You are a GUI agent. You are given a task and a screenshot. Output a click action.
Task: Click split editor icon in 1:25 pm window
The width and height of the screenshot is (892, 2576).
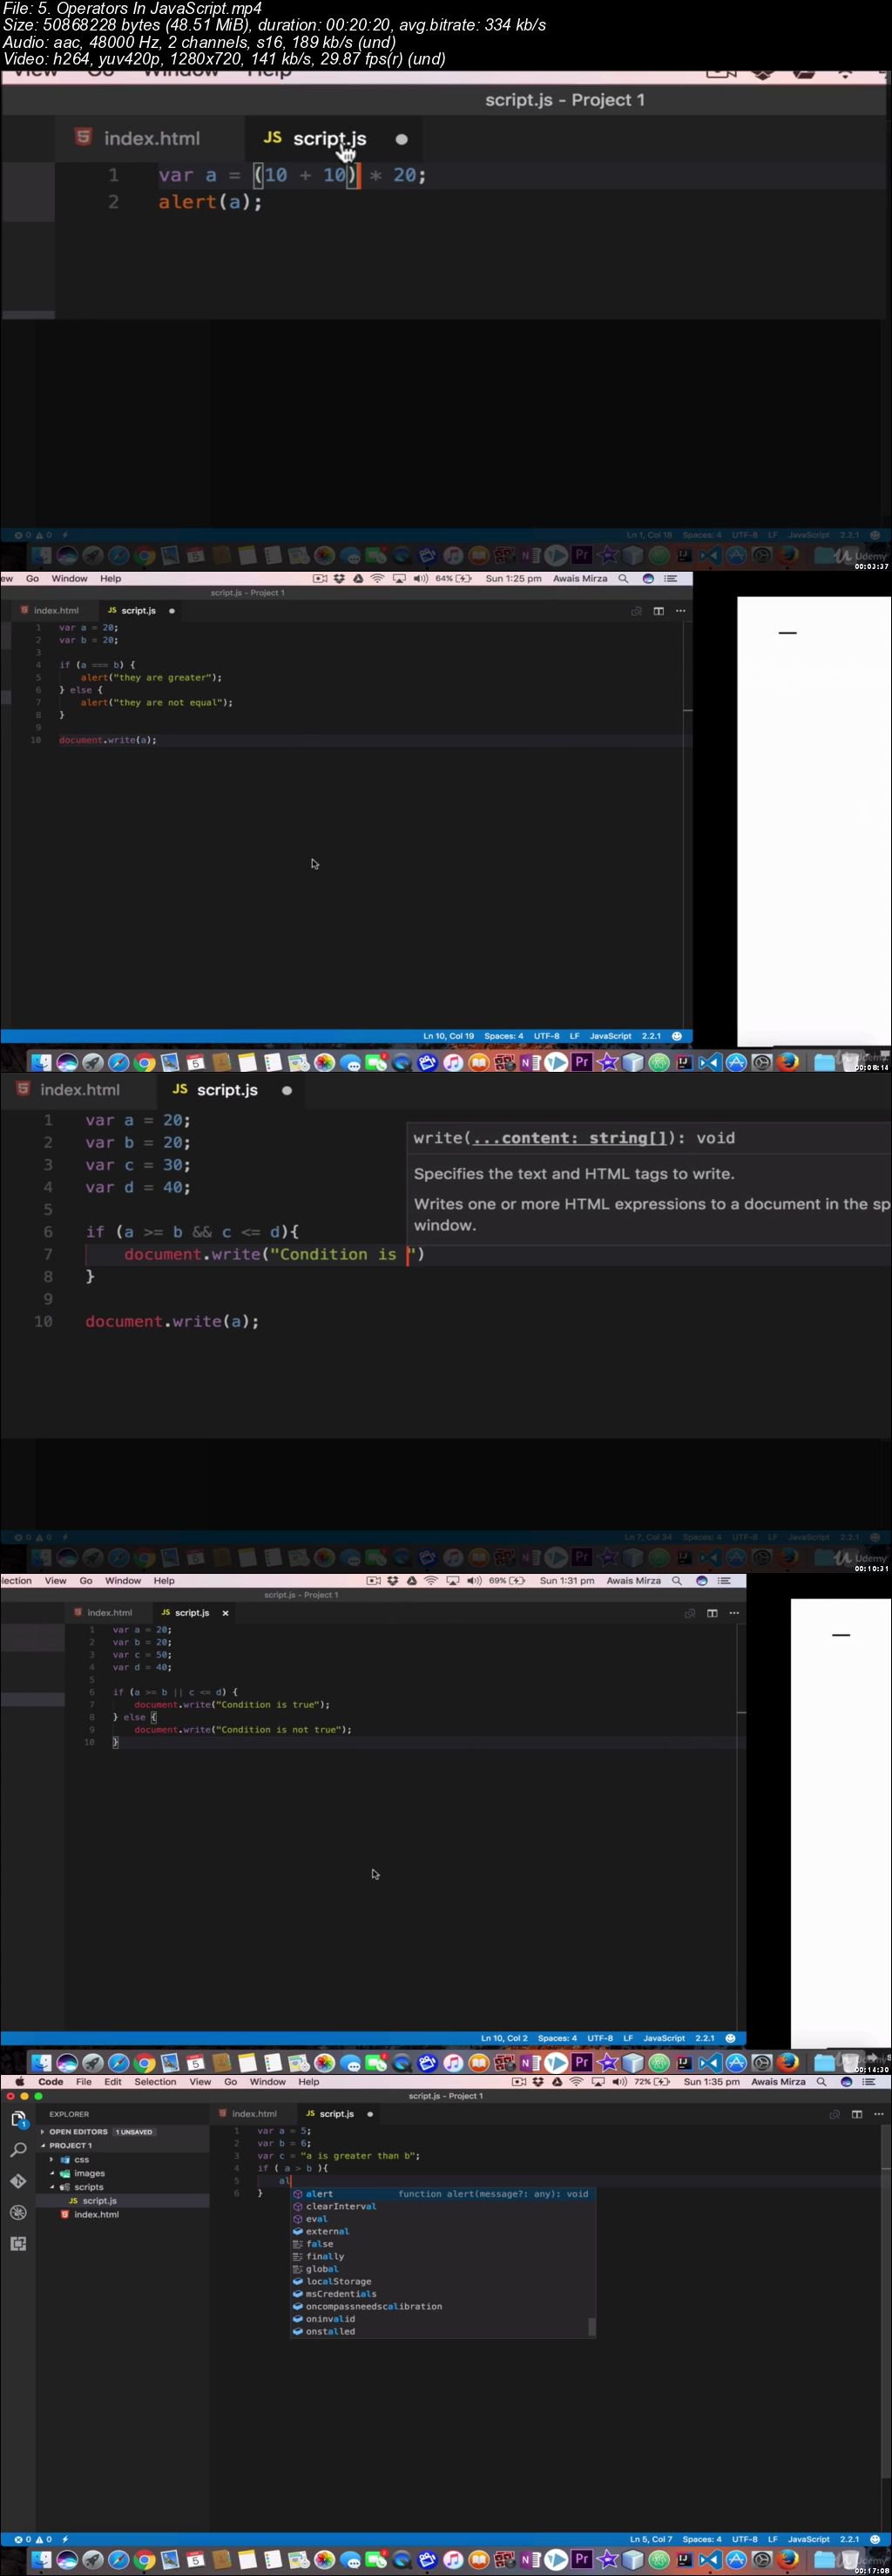click(659, 610)
